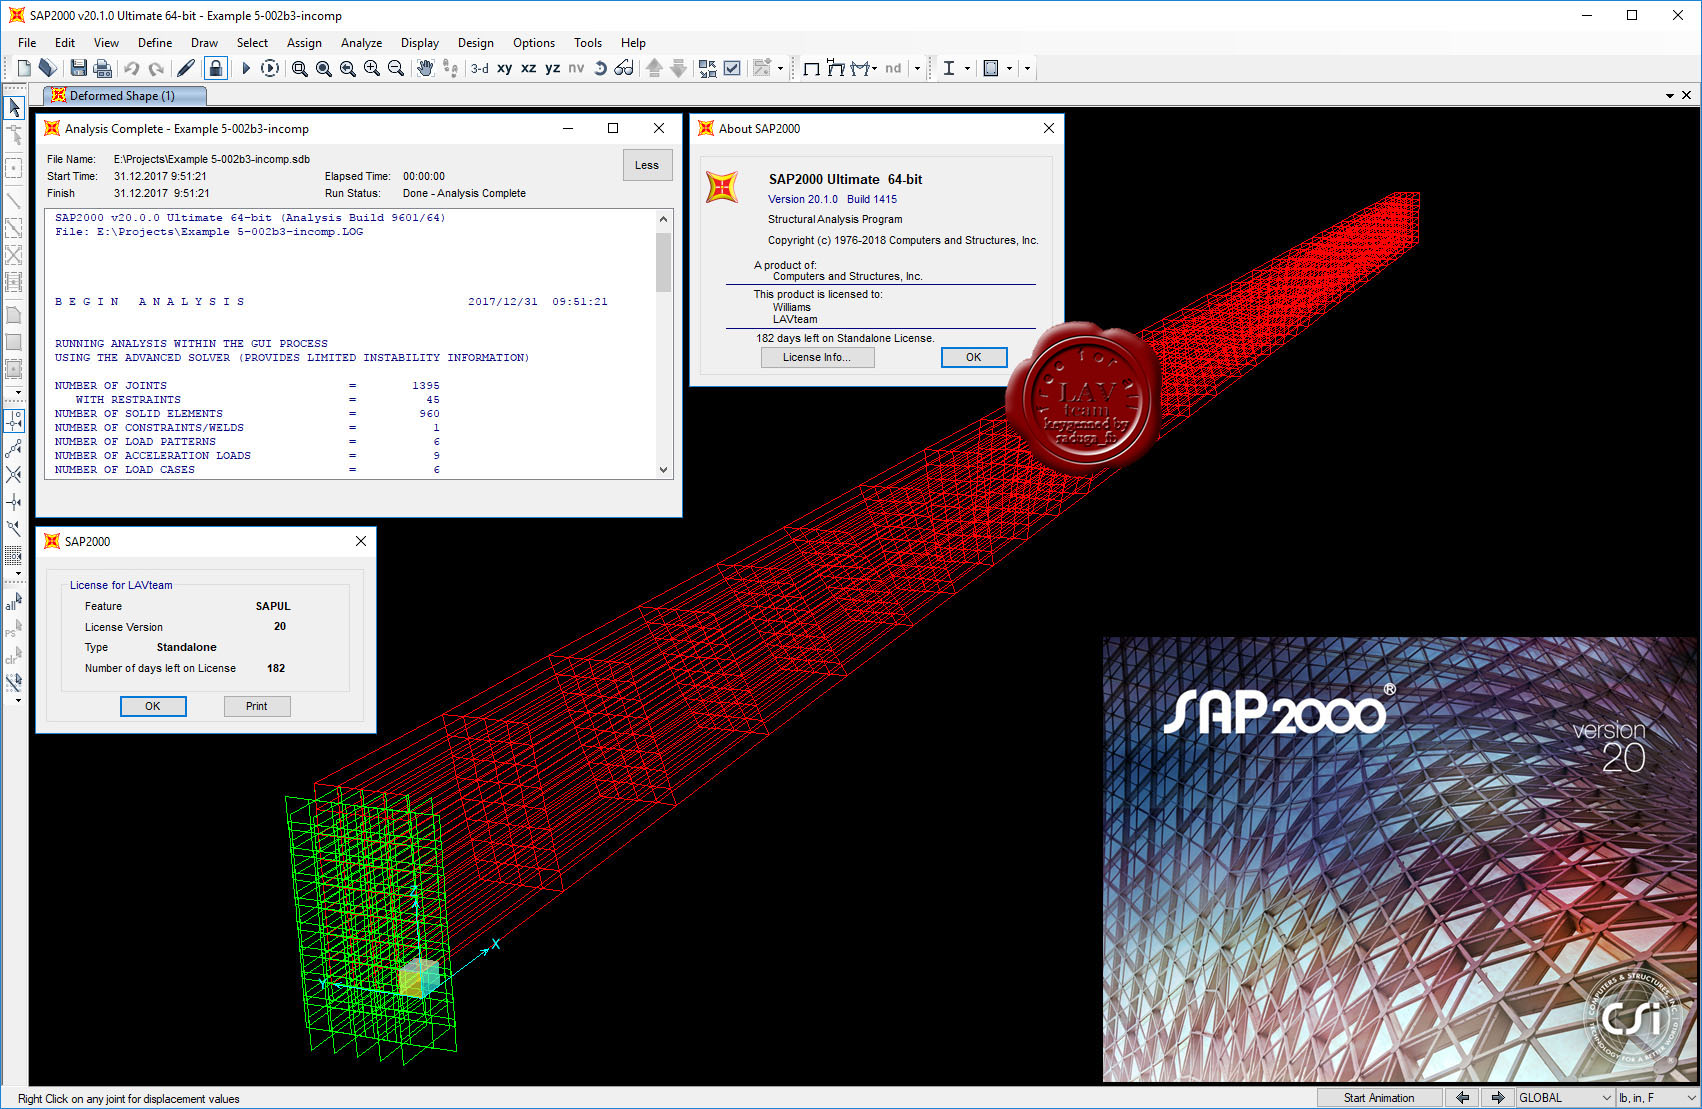
Task: Save the model with the floppy disk icon
Action: (x=78, y=68)
